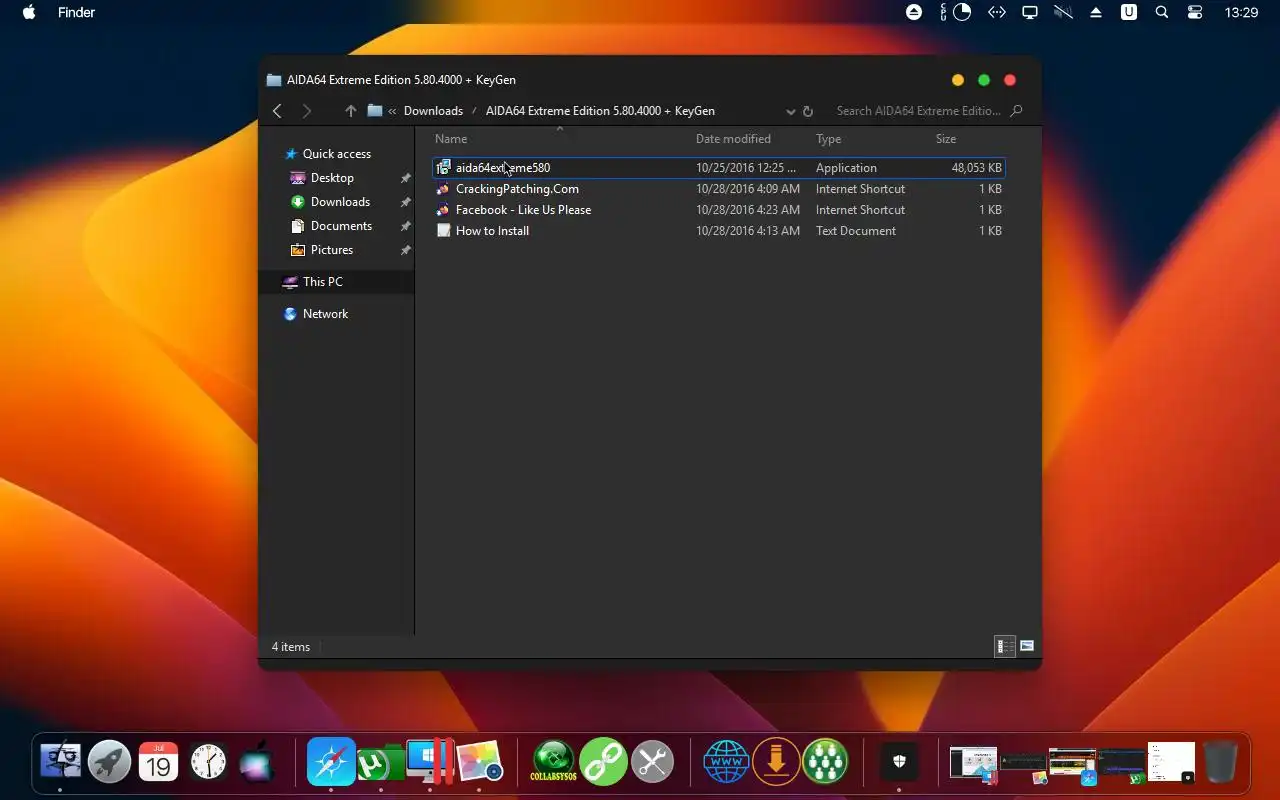
Task: Open the Finder menu
Action: pyautogui.click(x=77, y=13)
